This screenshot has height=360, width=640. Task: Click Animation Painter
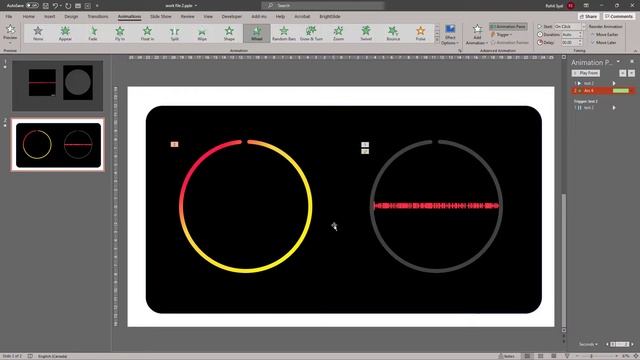509,42
